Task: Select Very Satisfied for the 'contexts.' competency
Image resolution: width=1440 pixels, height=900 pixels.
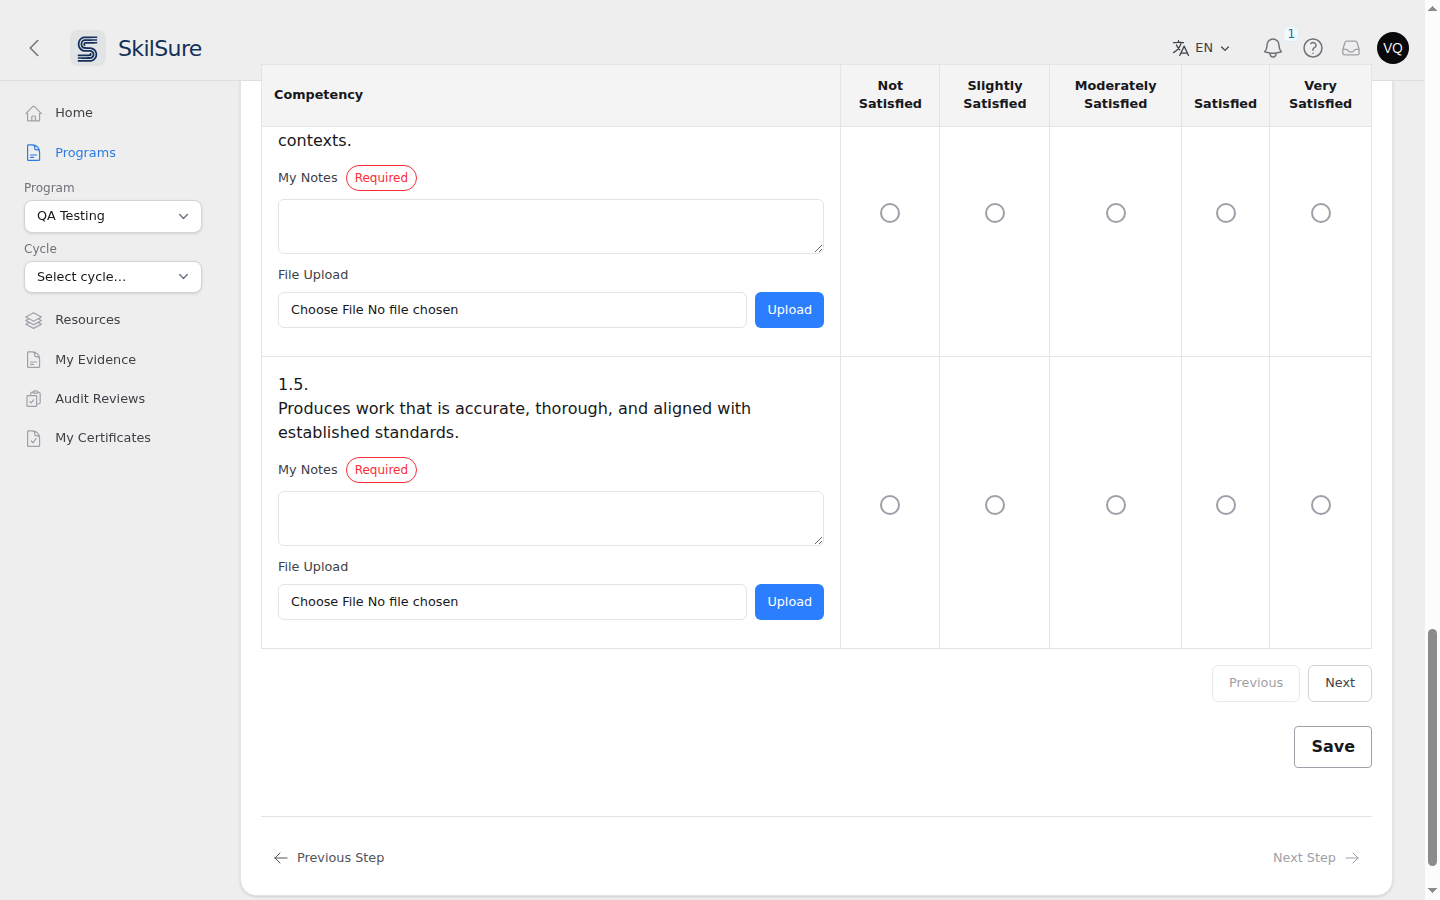Action: point(1321,213)
